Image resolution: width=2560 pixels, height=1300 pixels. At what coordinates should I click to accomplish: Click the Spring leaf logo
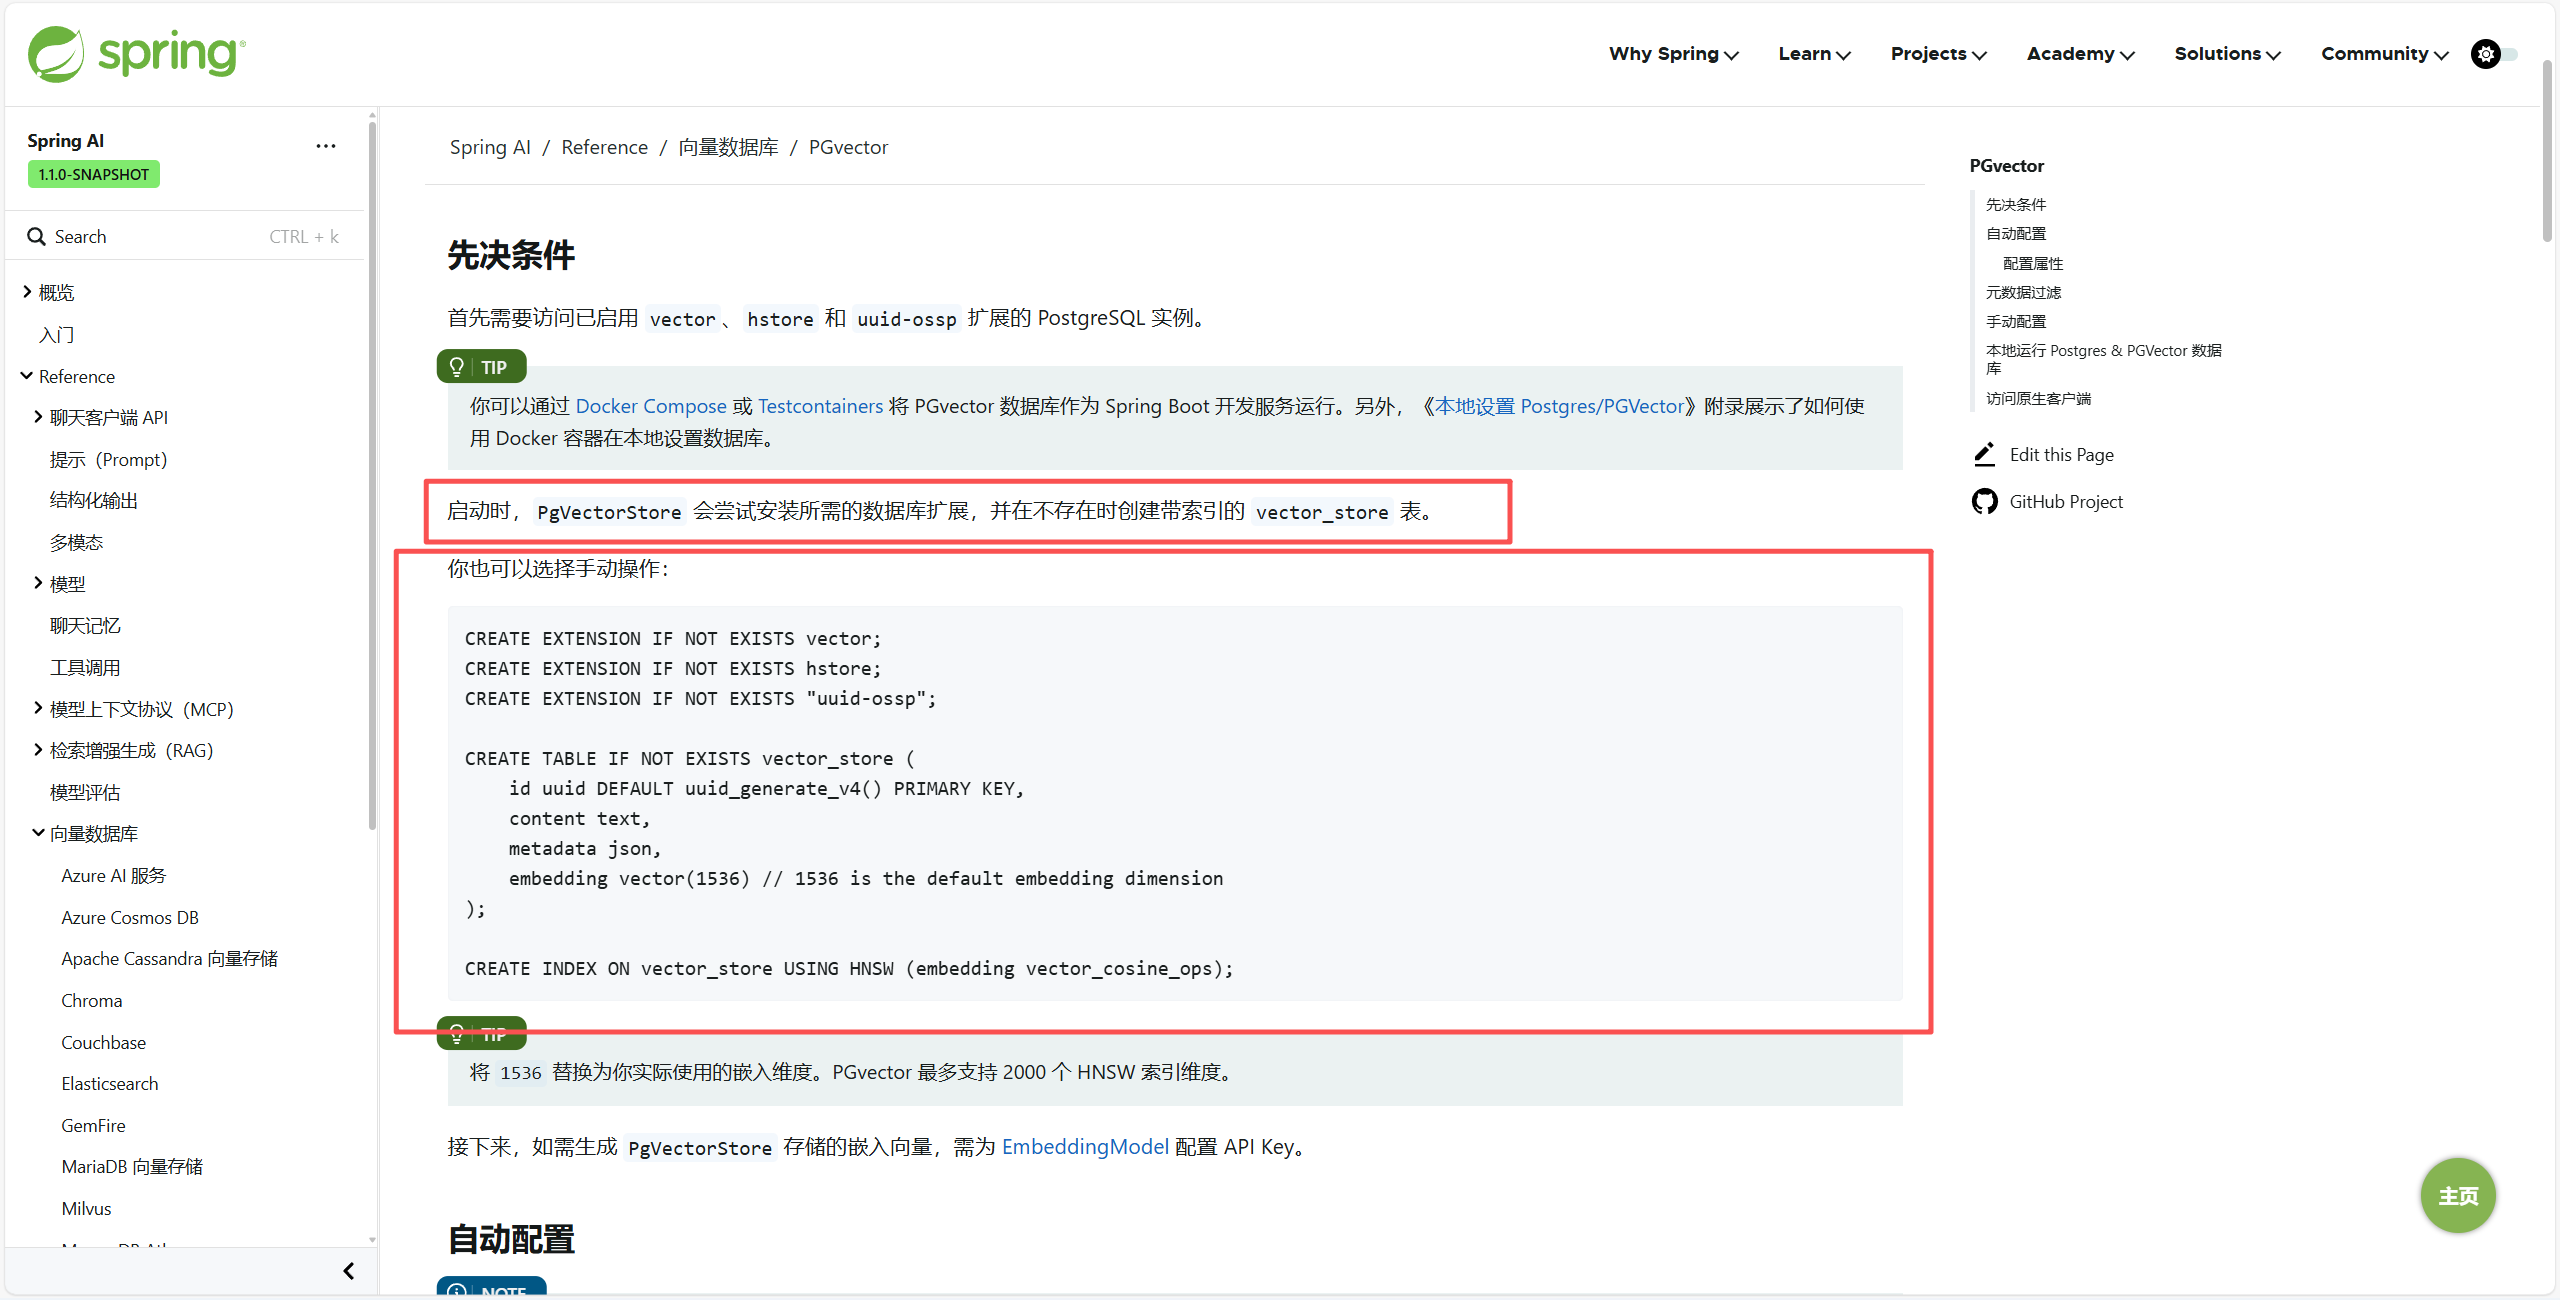click(56, 54)
